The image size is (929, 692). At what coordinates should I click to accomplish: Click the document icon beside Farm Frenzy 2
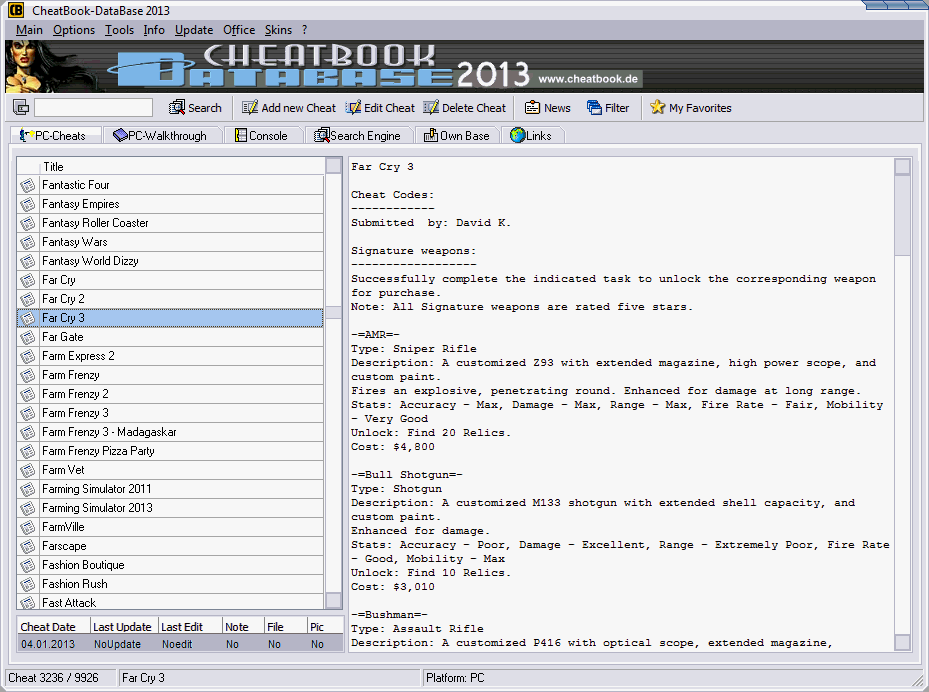[28, 394]
